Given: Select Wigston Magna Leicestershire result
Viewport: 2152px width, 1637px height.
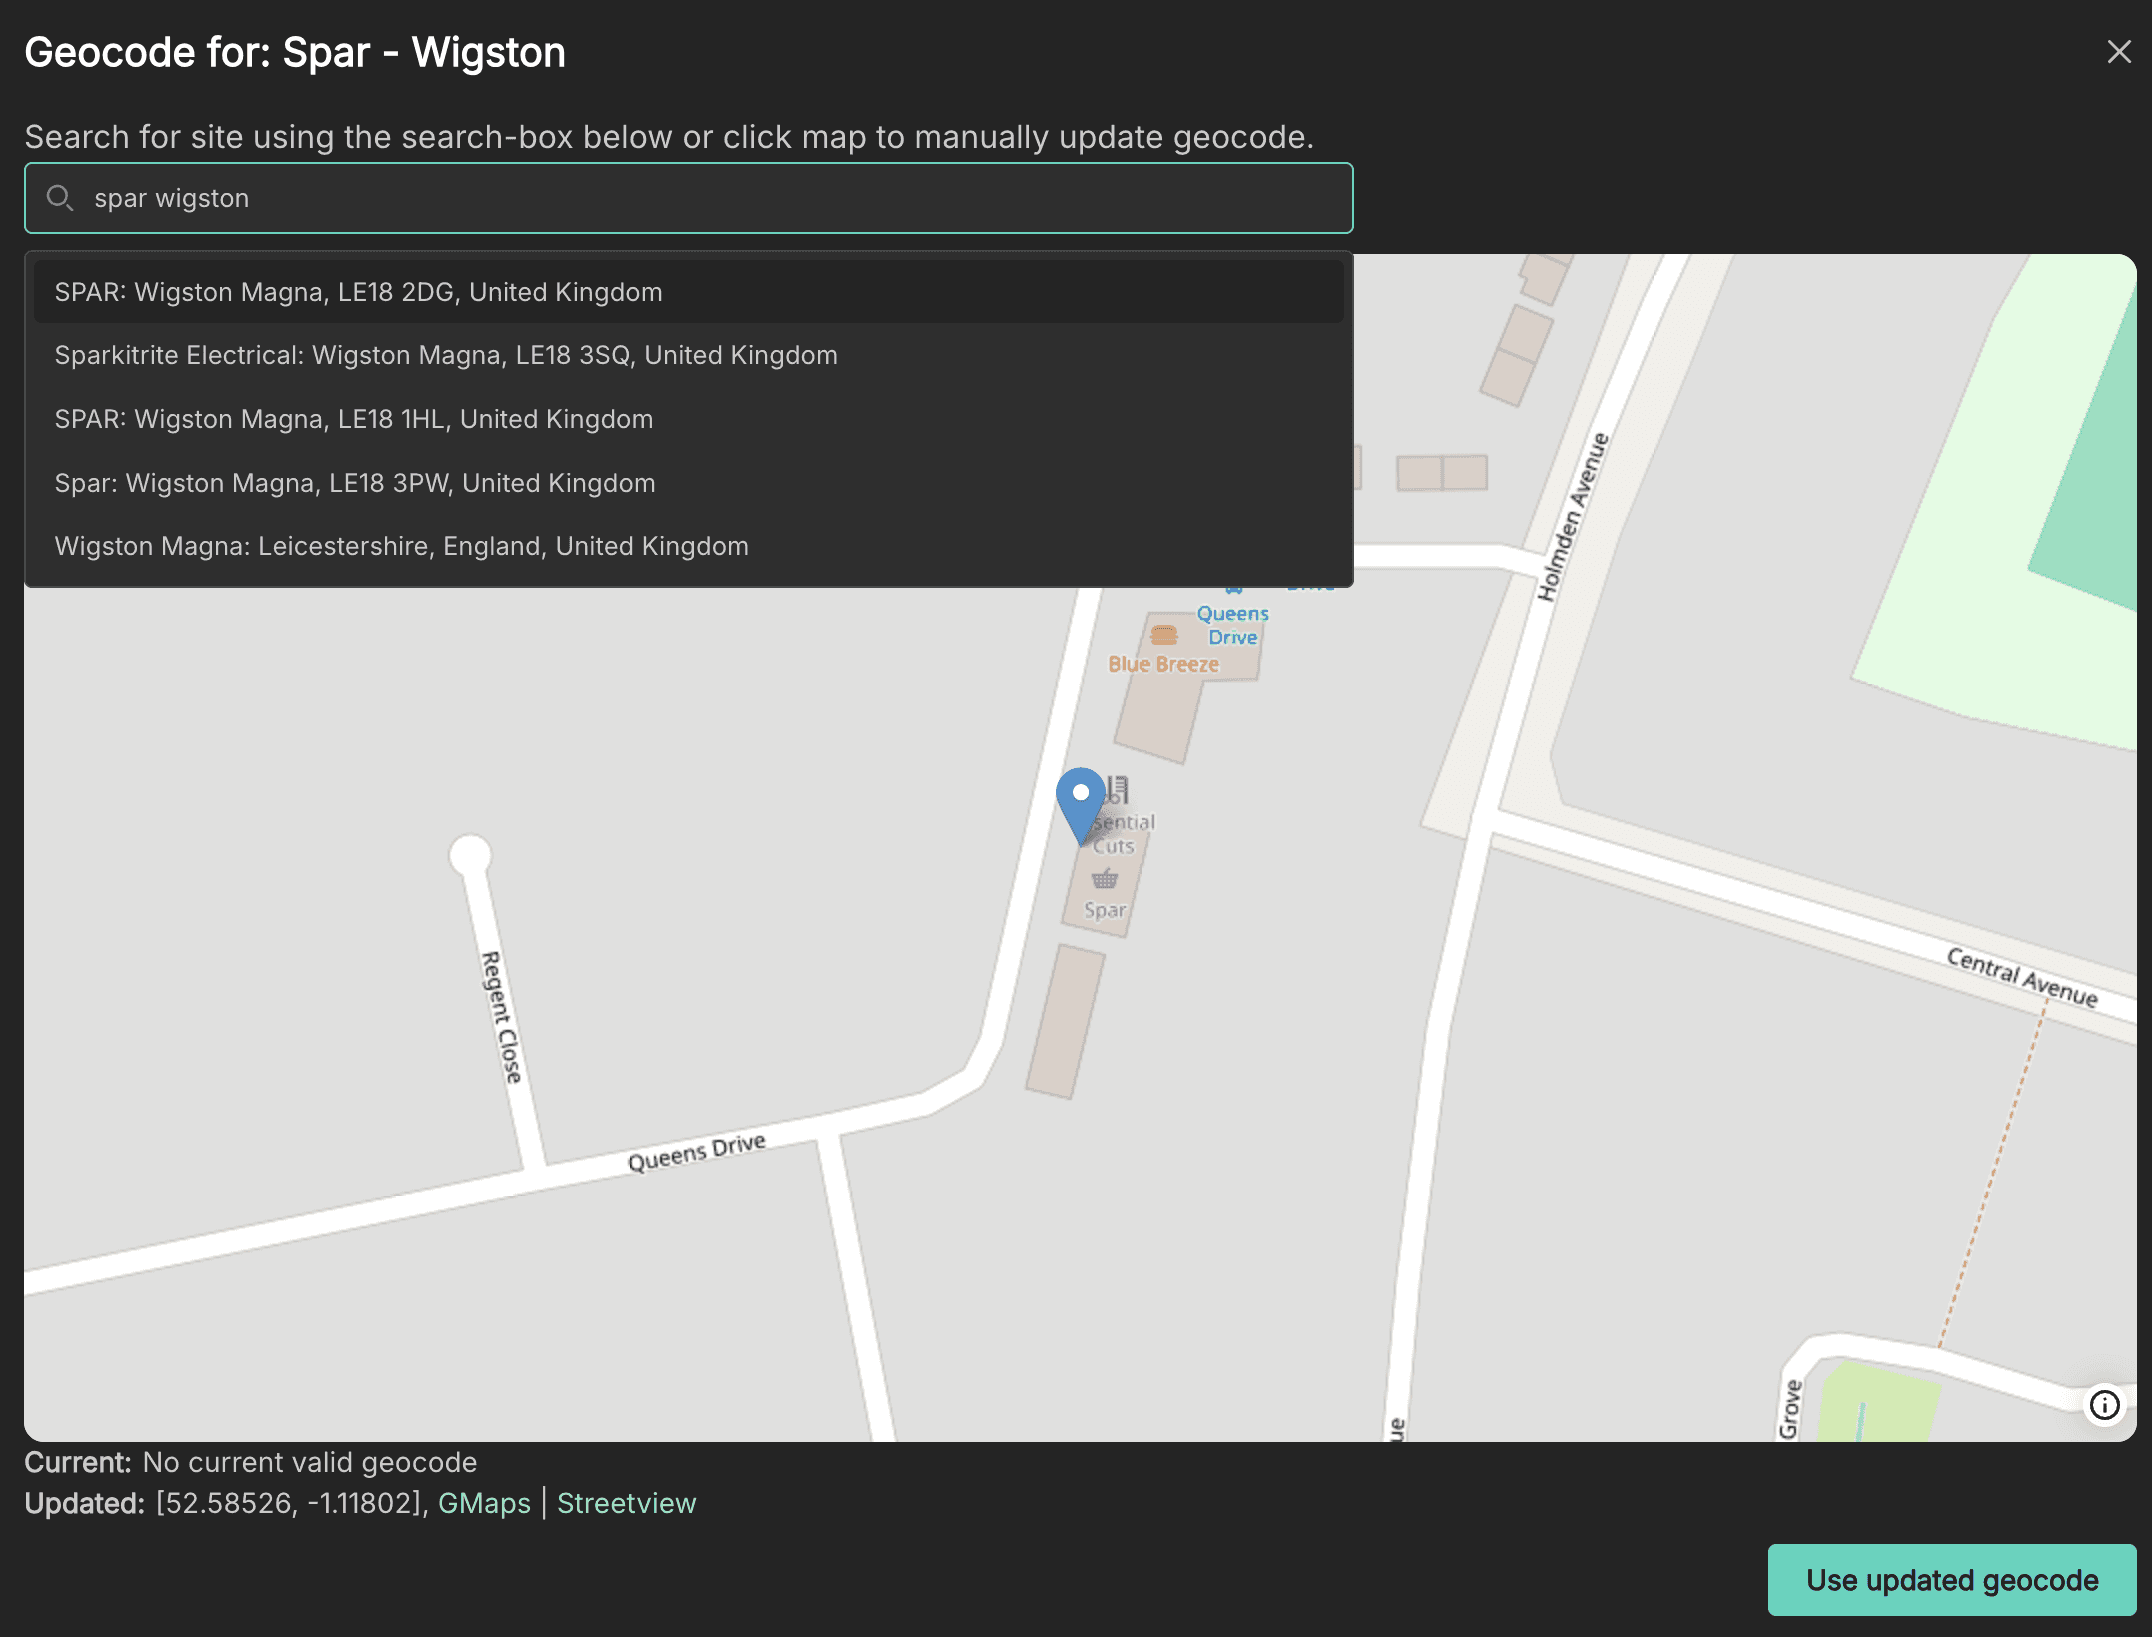Looking at the screenshot, I should click(689, 546).
